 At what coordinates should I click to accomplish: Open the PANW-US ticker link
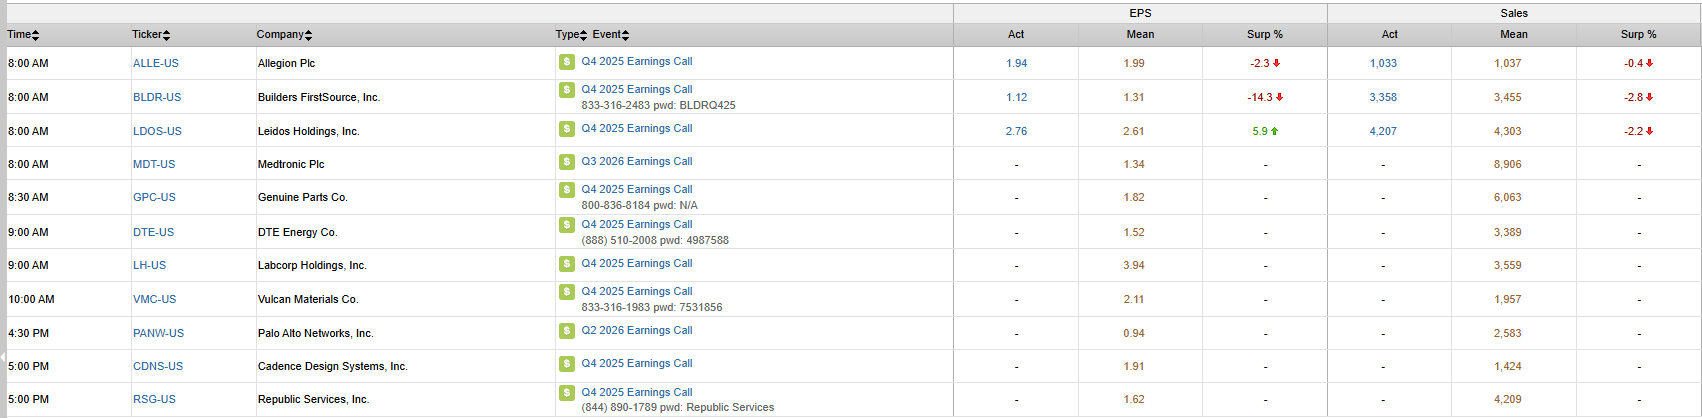point(158,333)
